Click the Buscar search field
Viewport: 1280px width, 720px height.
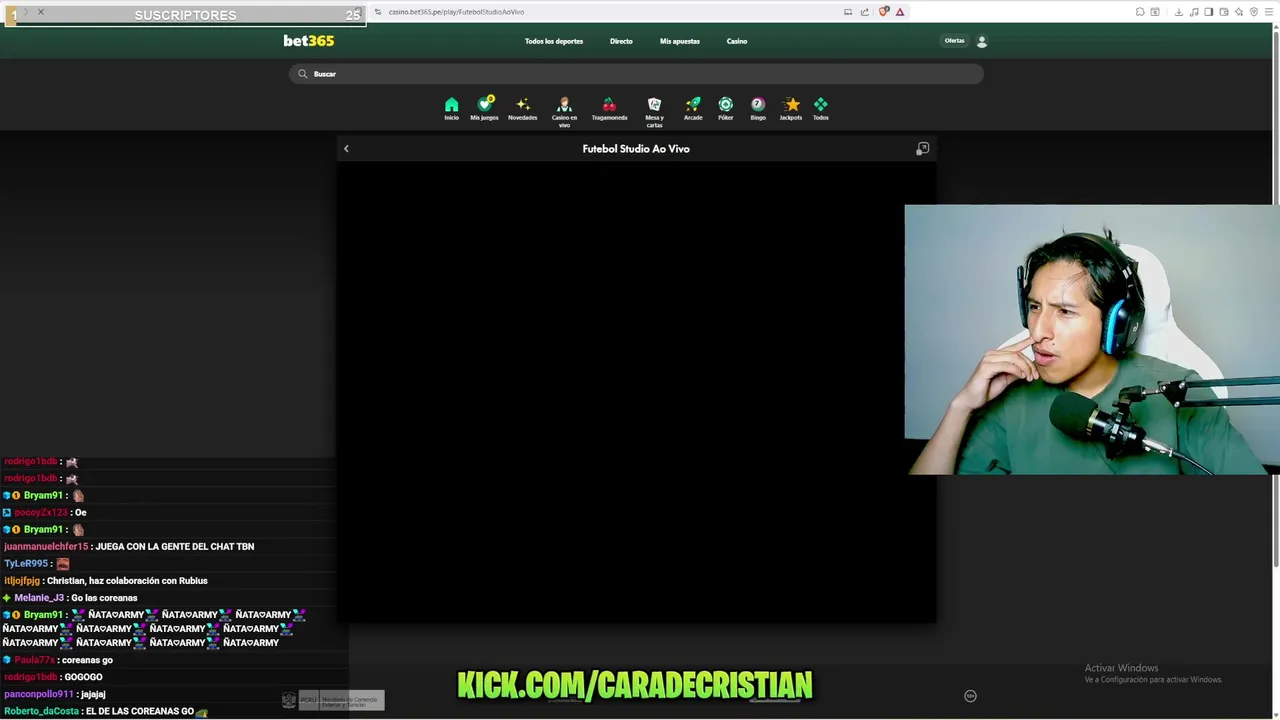(636, 74)
